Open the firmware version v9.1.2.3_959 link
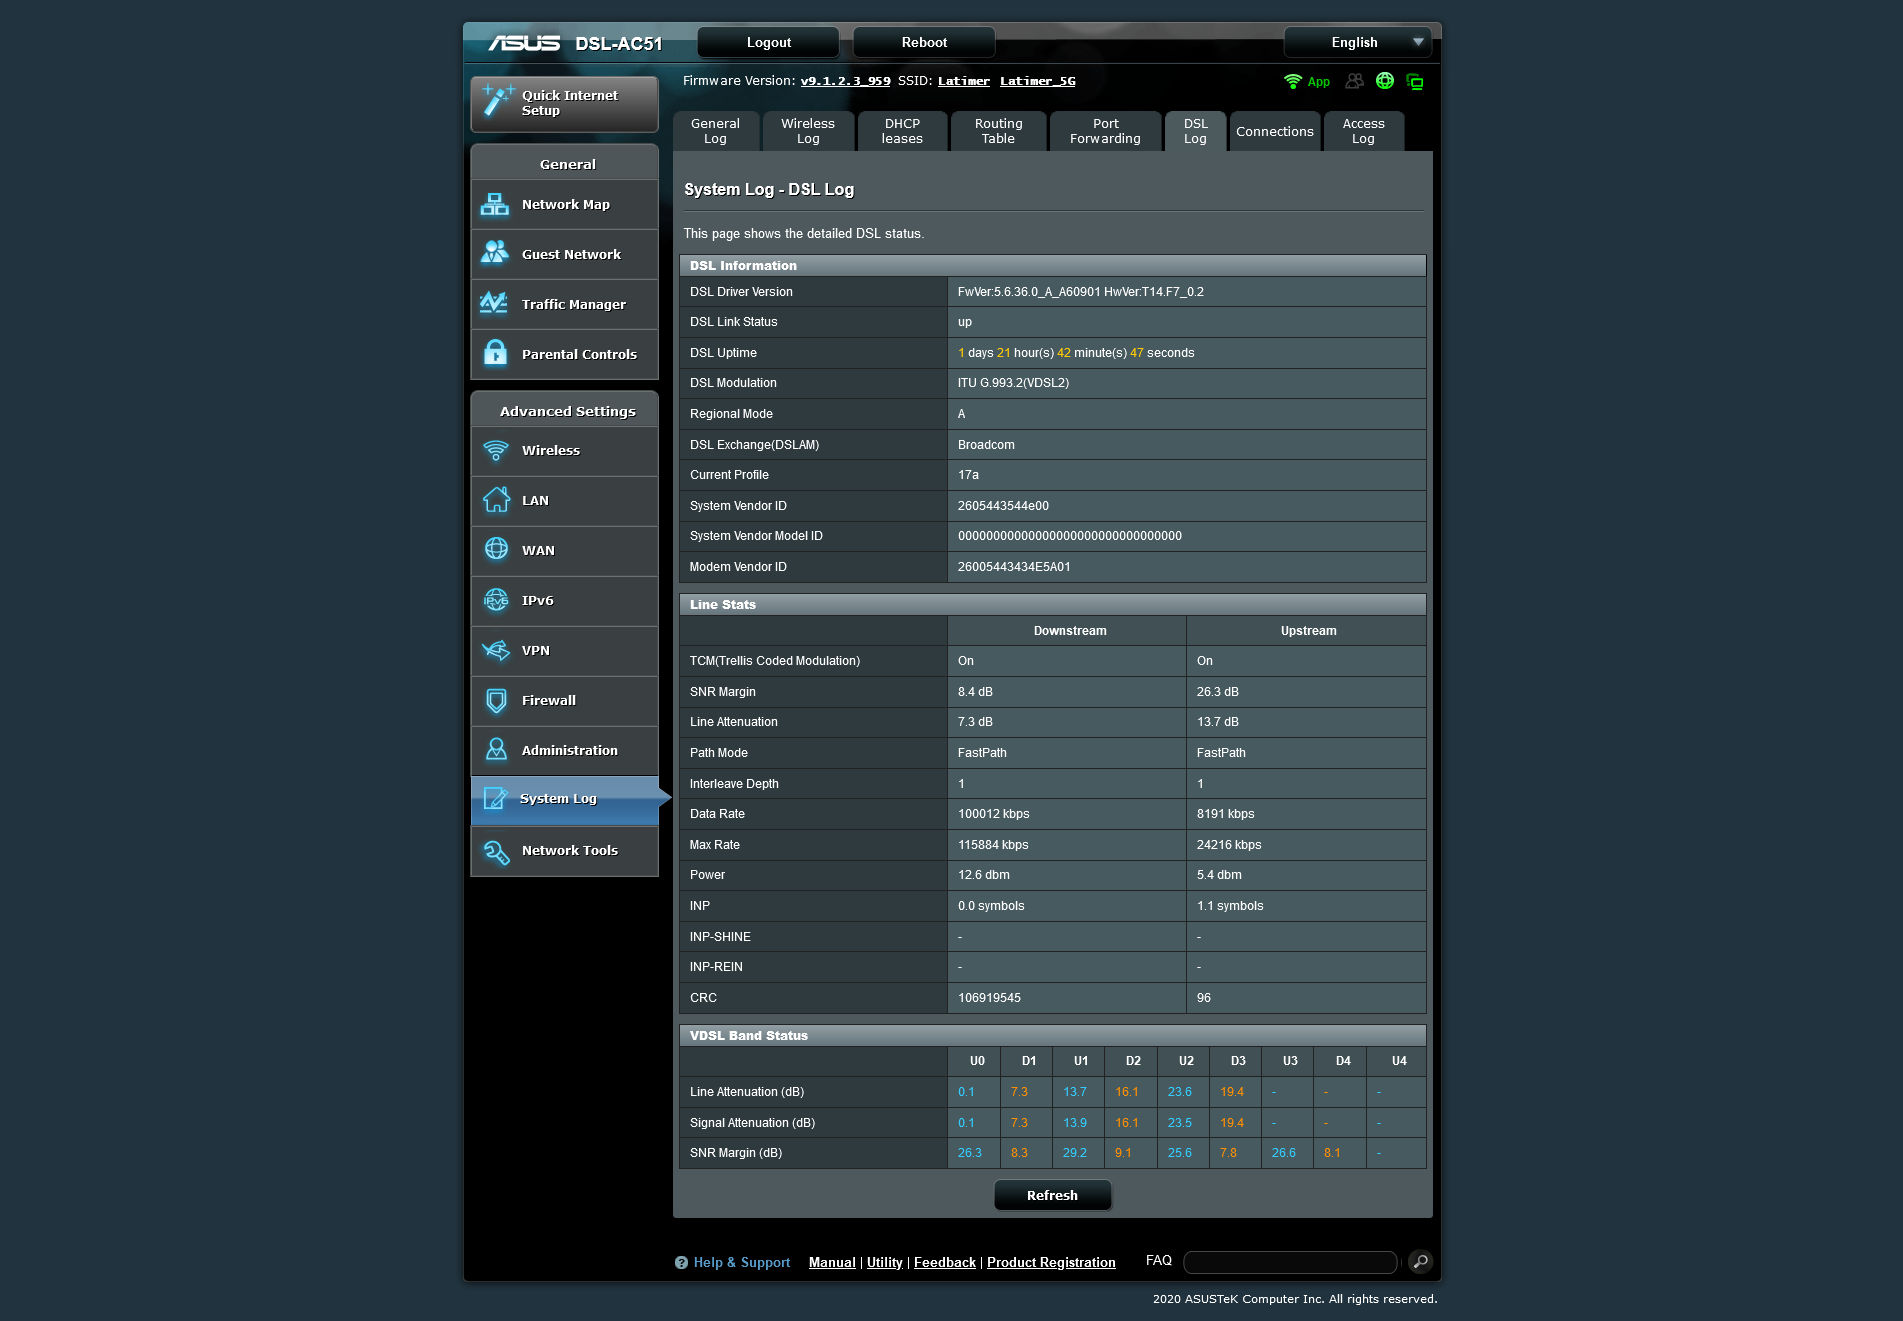The image size is (1903, 1321). coord(845,81)
